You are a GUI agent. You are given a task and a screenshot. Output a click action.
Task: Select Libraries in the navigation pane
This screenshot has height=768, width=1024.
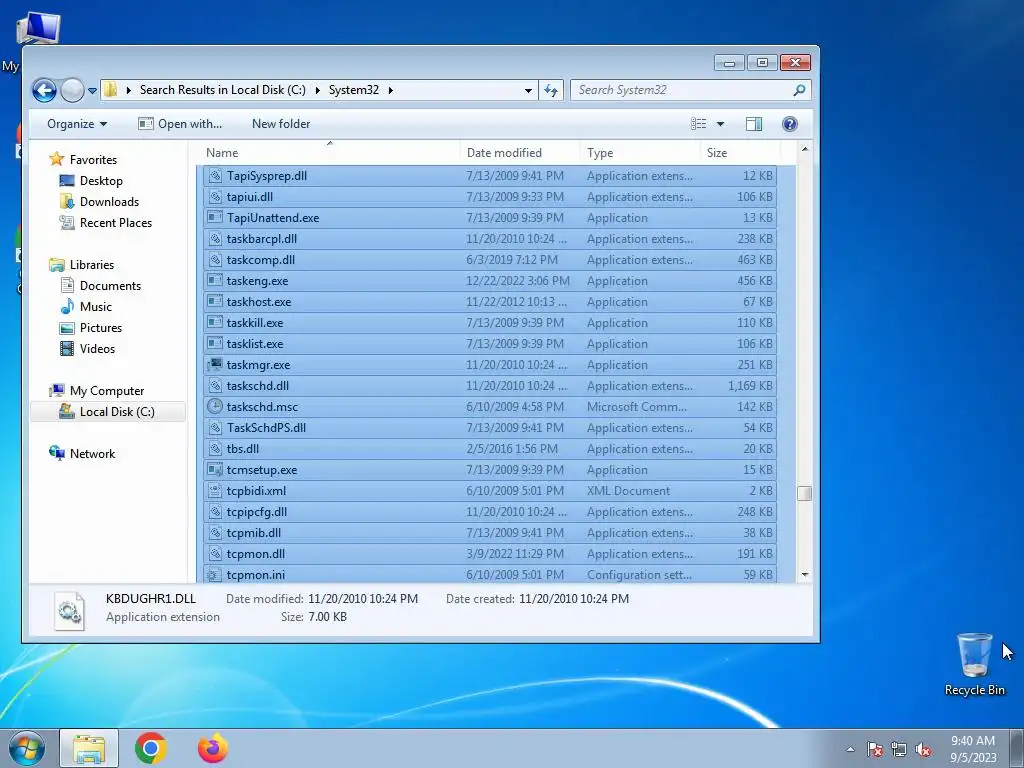91,264
